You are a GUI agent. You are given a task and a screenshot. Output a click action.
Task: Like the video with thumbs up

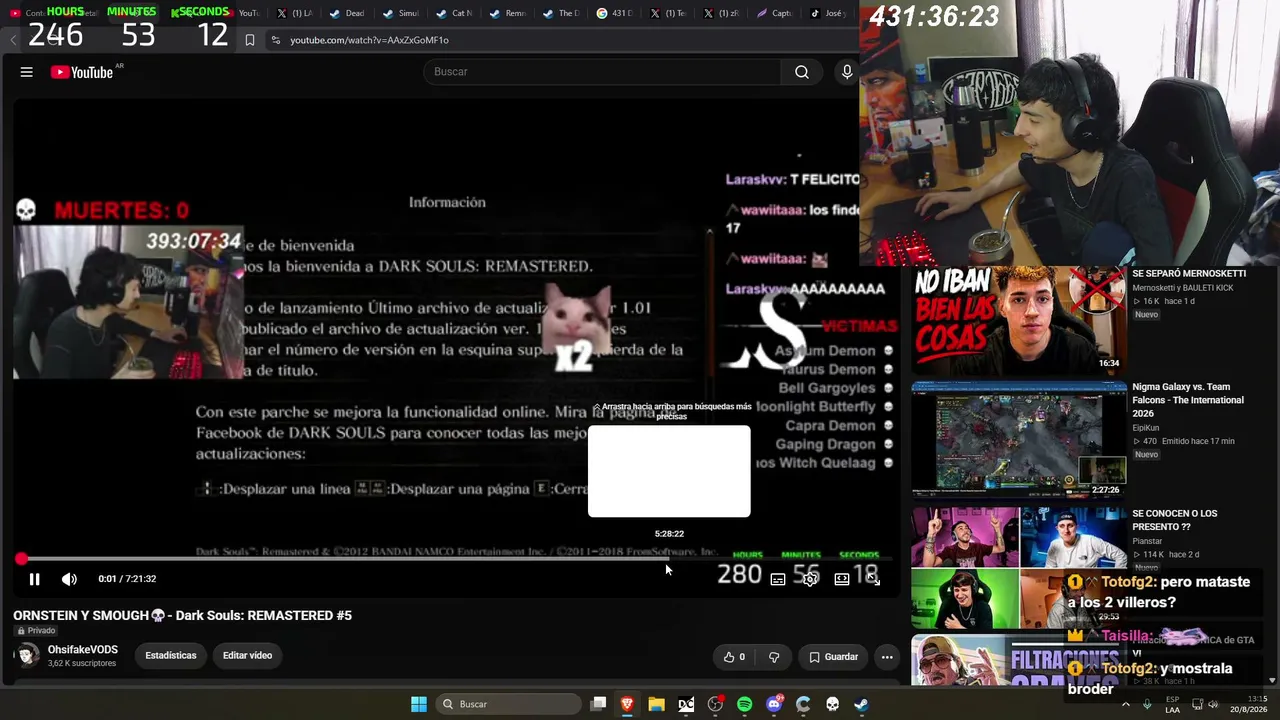[735, 657]
